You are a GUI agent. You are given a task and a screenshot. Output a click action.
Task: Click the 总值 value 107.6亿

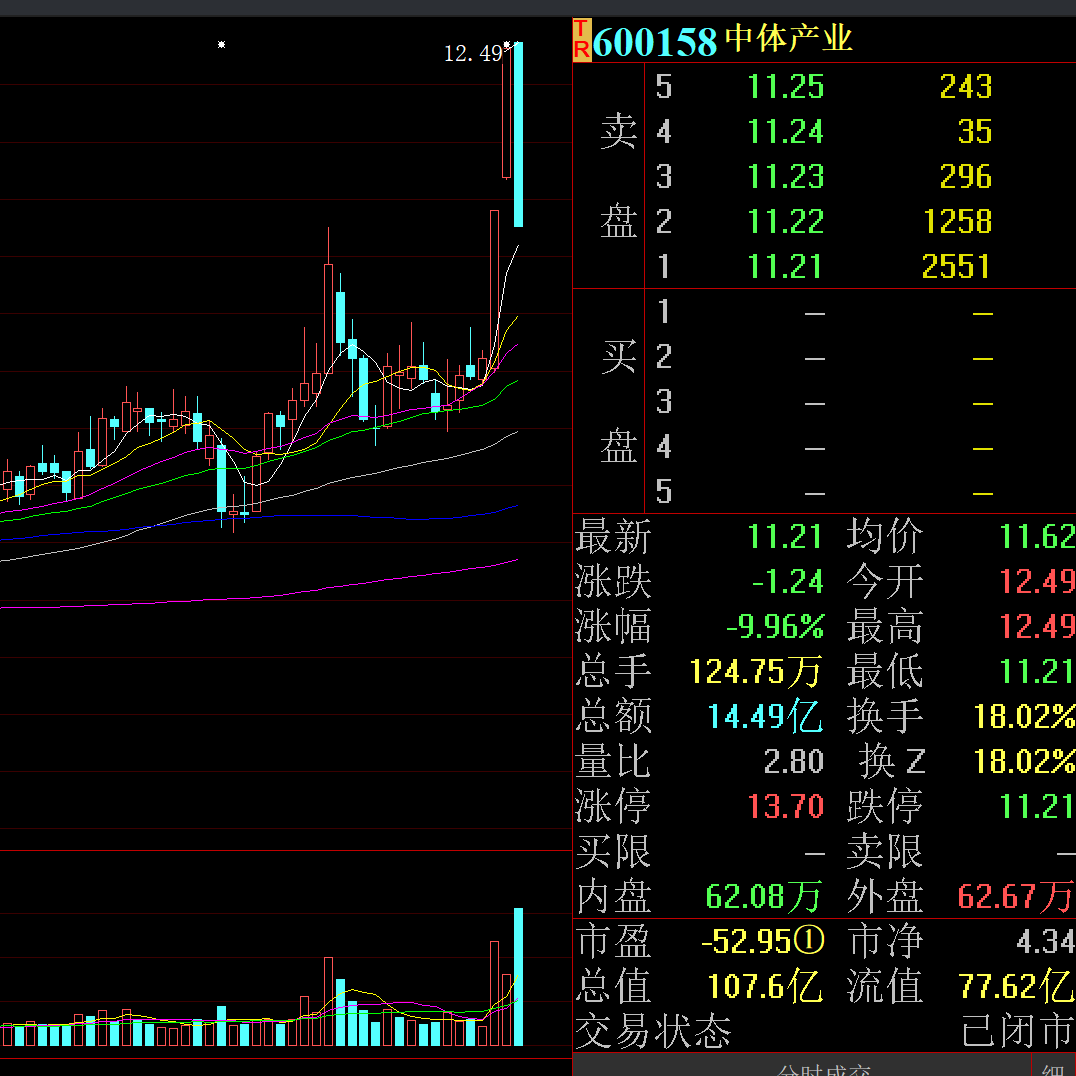[765, 987]
